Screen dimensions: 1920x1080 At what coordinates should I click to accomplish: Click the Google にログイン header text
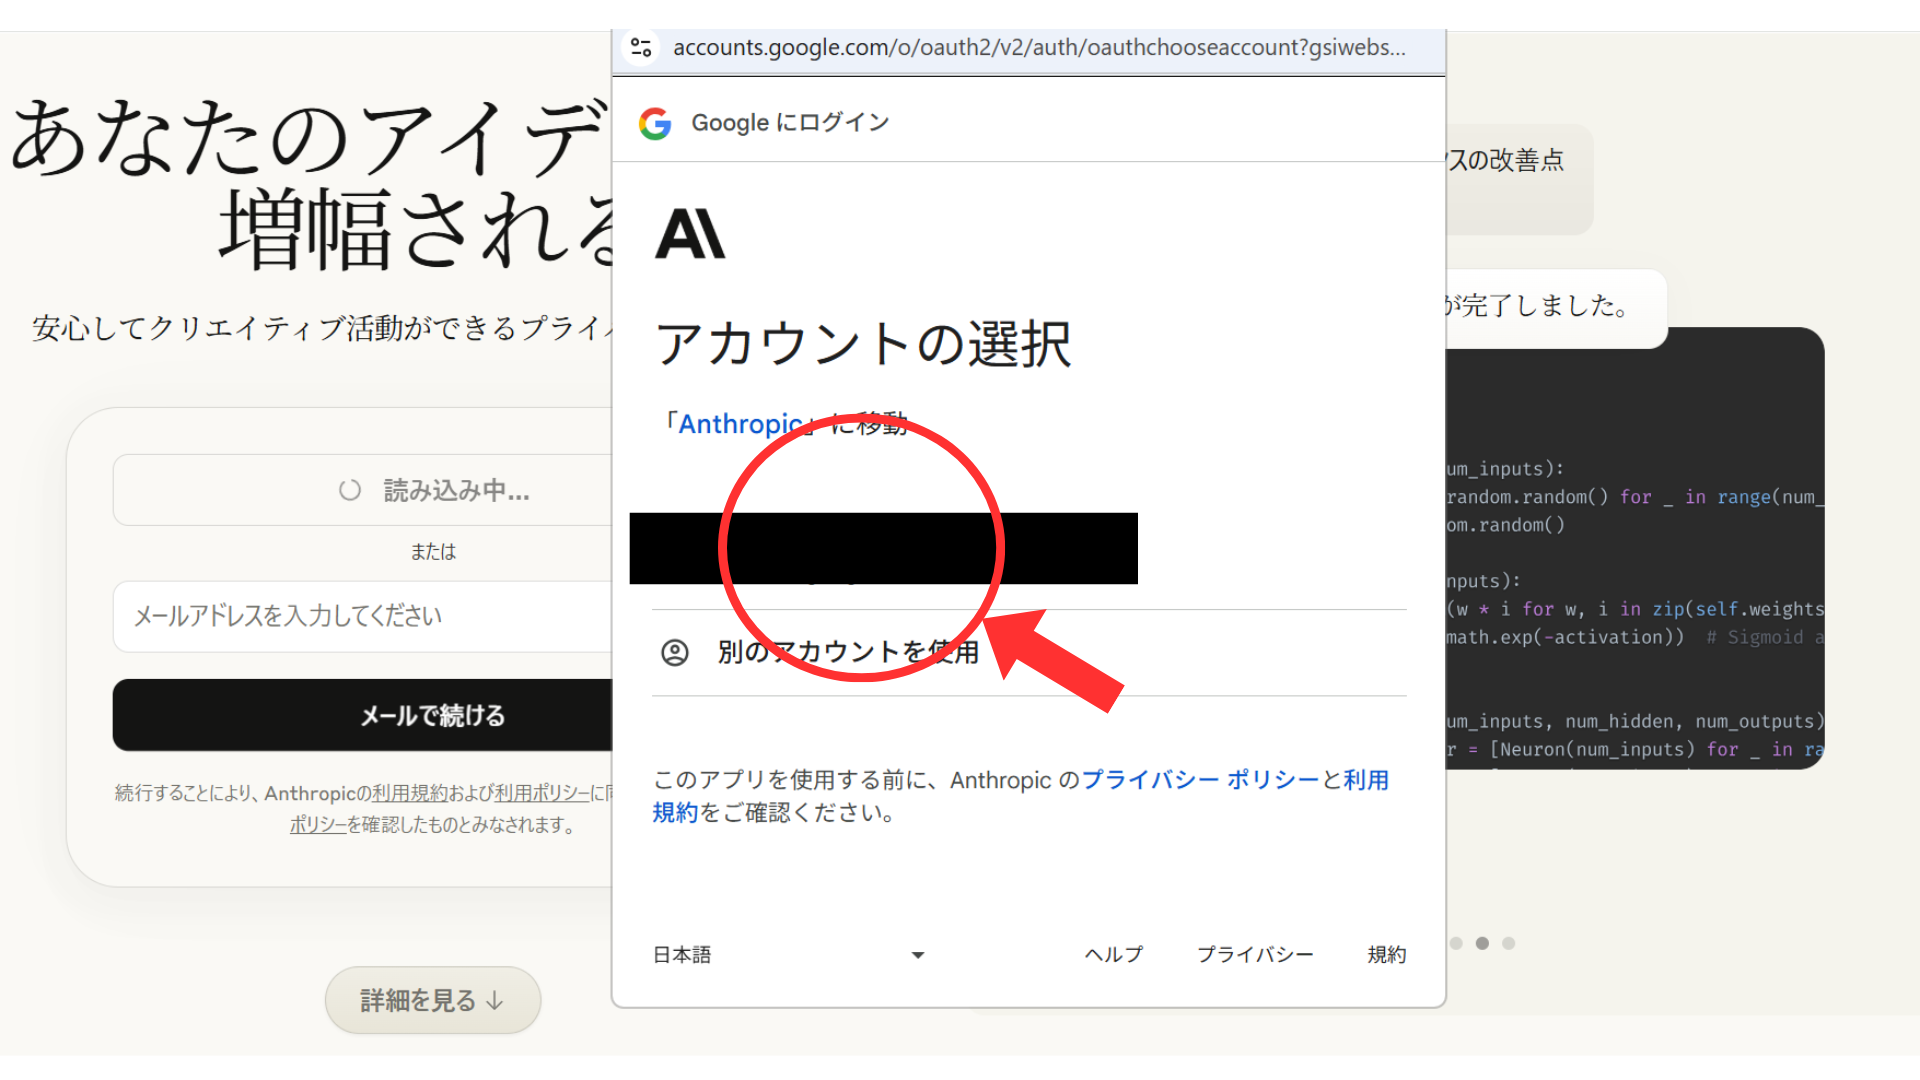[x=790, y=123]
